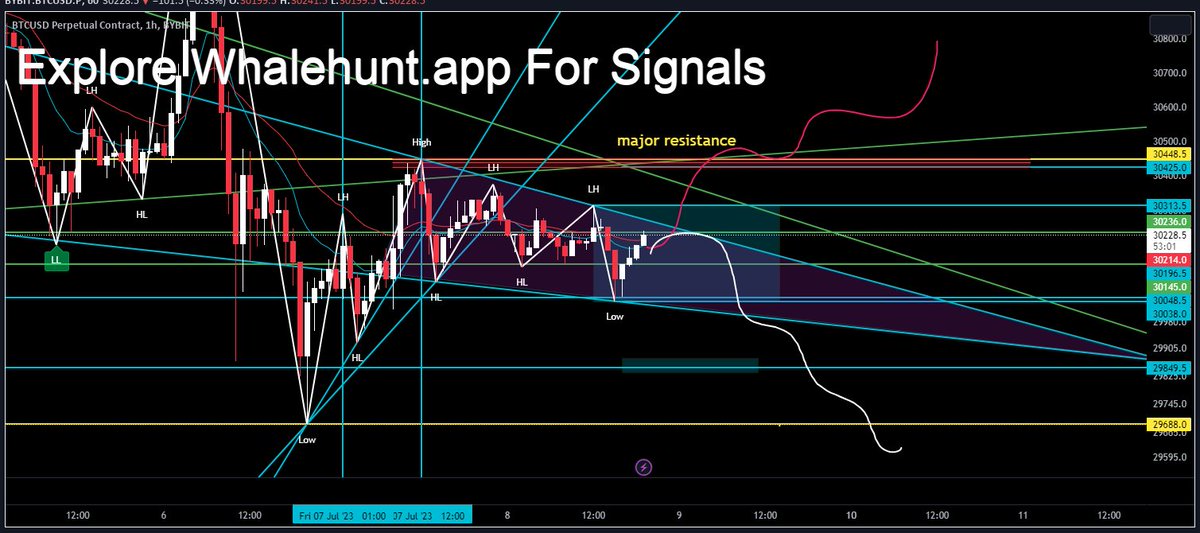Click the red 30214.0 price label
The height and width of the screenshot is (533, 1200).
[x=1169, y=258]
